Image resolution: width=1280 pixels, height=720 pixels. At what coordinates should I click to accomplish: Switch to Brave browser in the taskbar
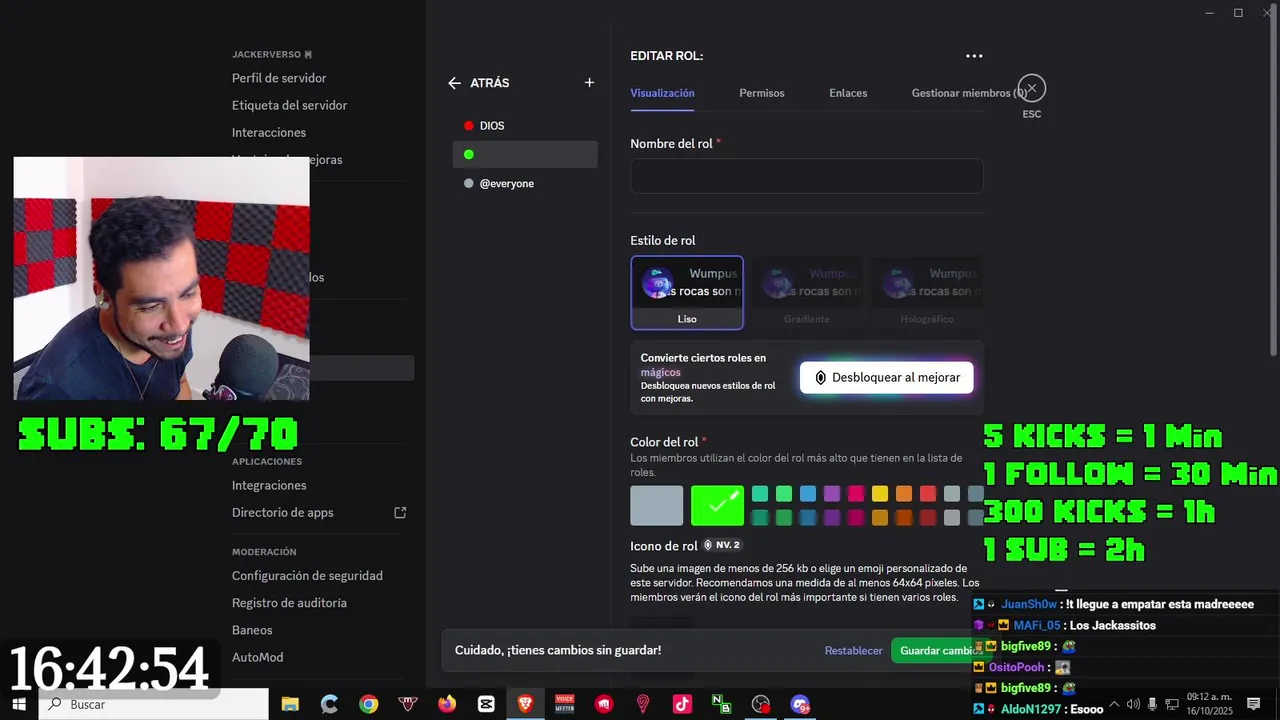(x=525, y=704)
